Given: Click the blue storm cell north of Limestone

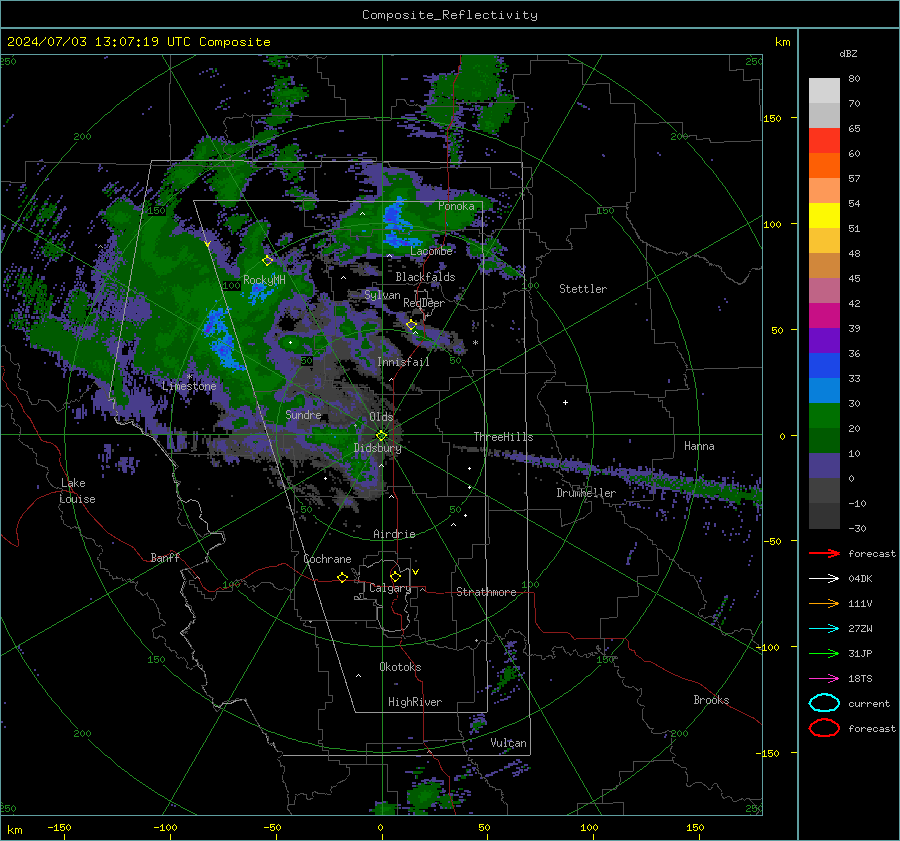Looking at the screenshot, I should (221, 339).
